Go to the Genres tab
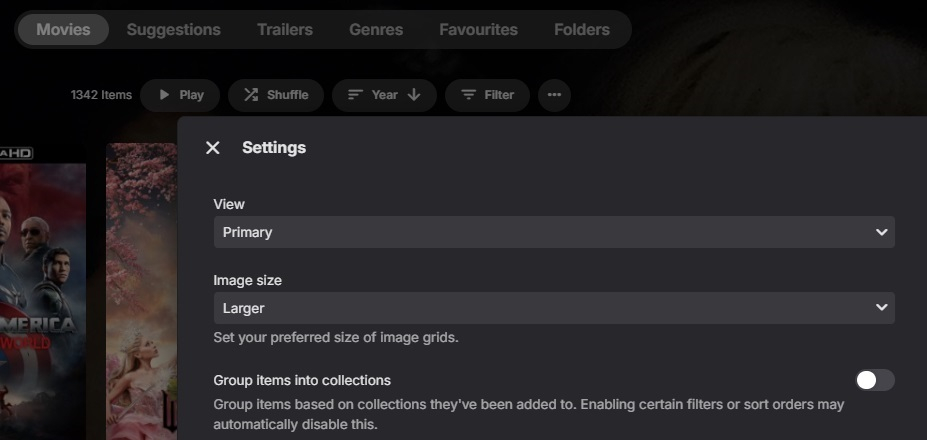 tap(376, 29)
